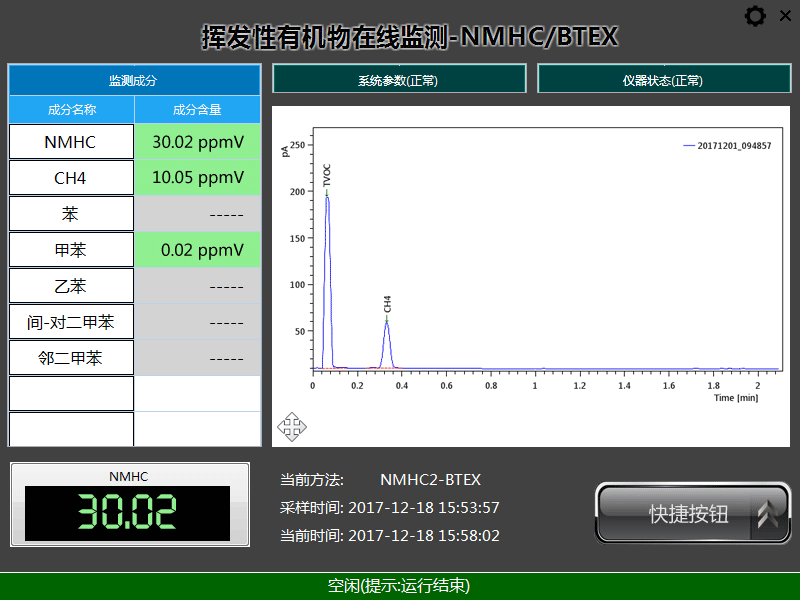The width and height of the screenshot is (800, 600).
Task: Click the pan arrows icon below chart
Action: pyautogui.click(x=291, y=427)
